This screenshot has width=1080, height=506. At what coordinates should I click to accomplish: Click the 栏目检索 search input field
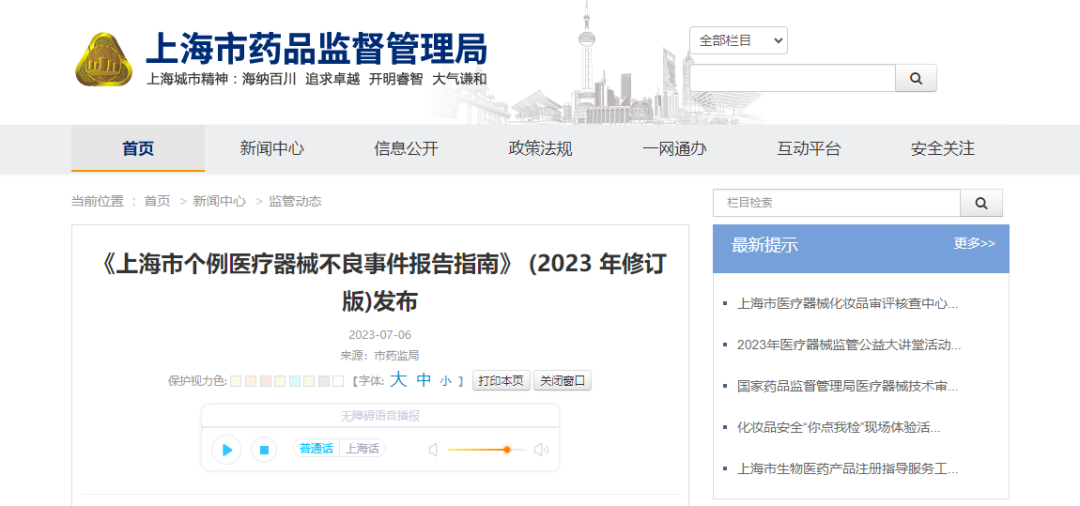pyautogui.click(x=836, y=203)
